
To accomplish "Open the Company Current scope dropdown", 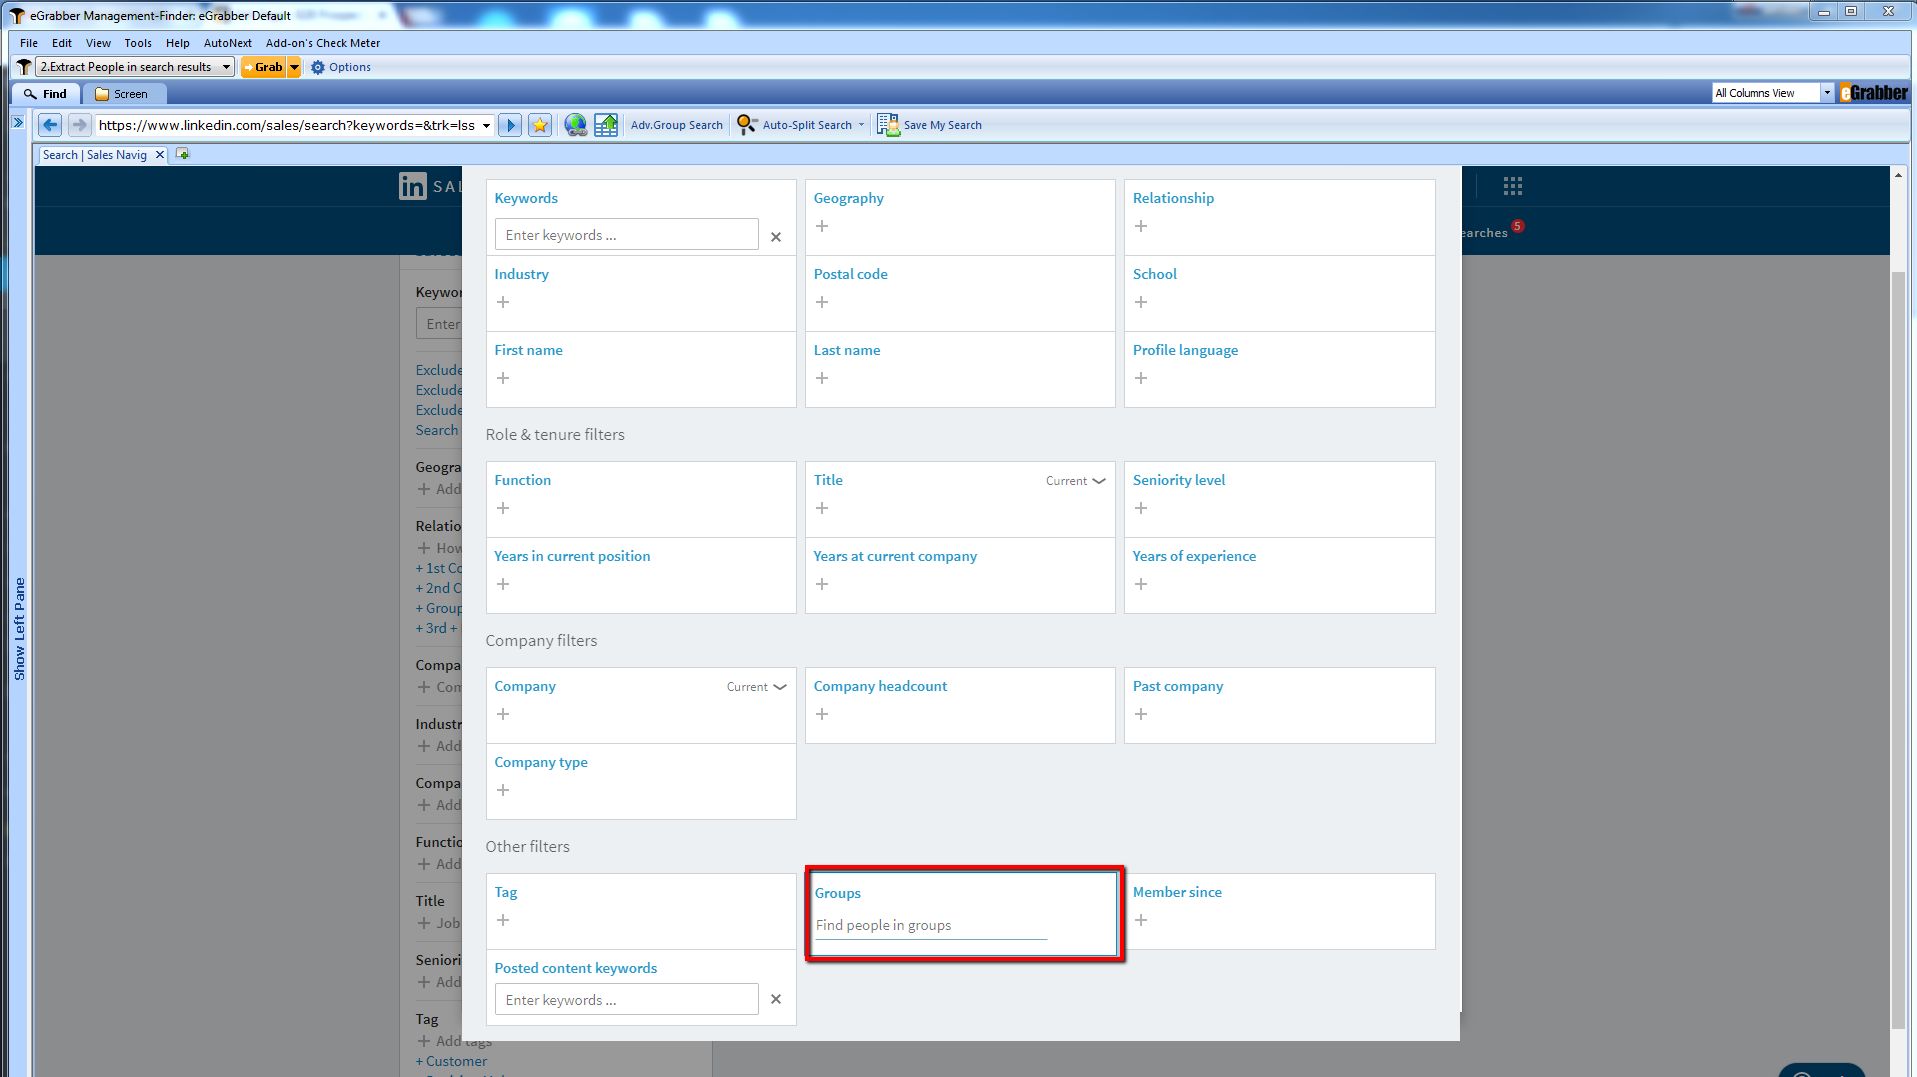I will pos(757,687).
